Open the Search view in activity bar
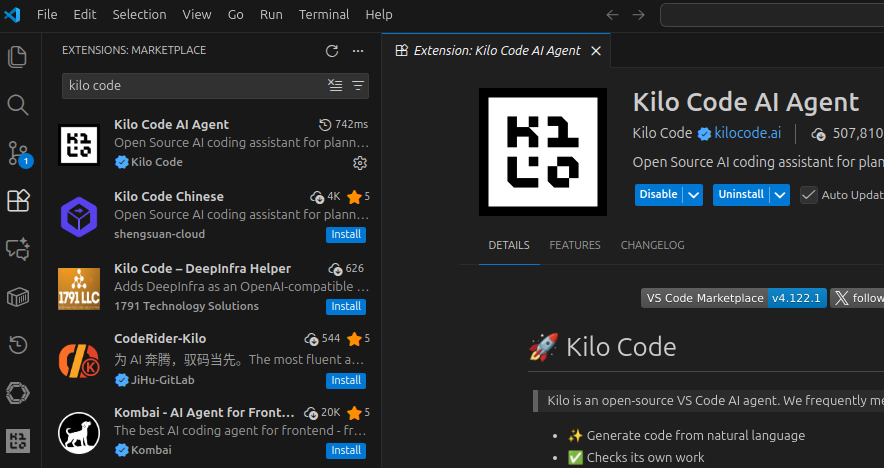The image size is (884, 468). click(17, 105)
